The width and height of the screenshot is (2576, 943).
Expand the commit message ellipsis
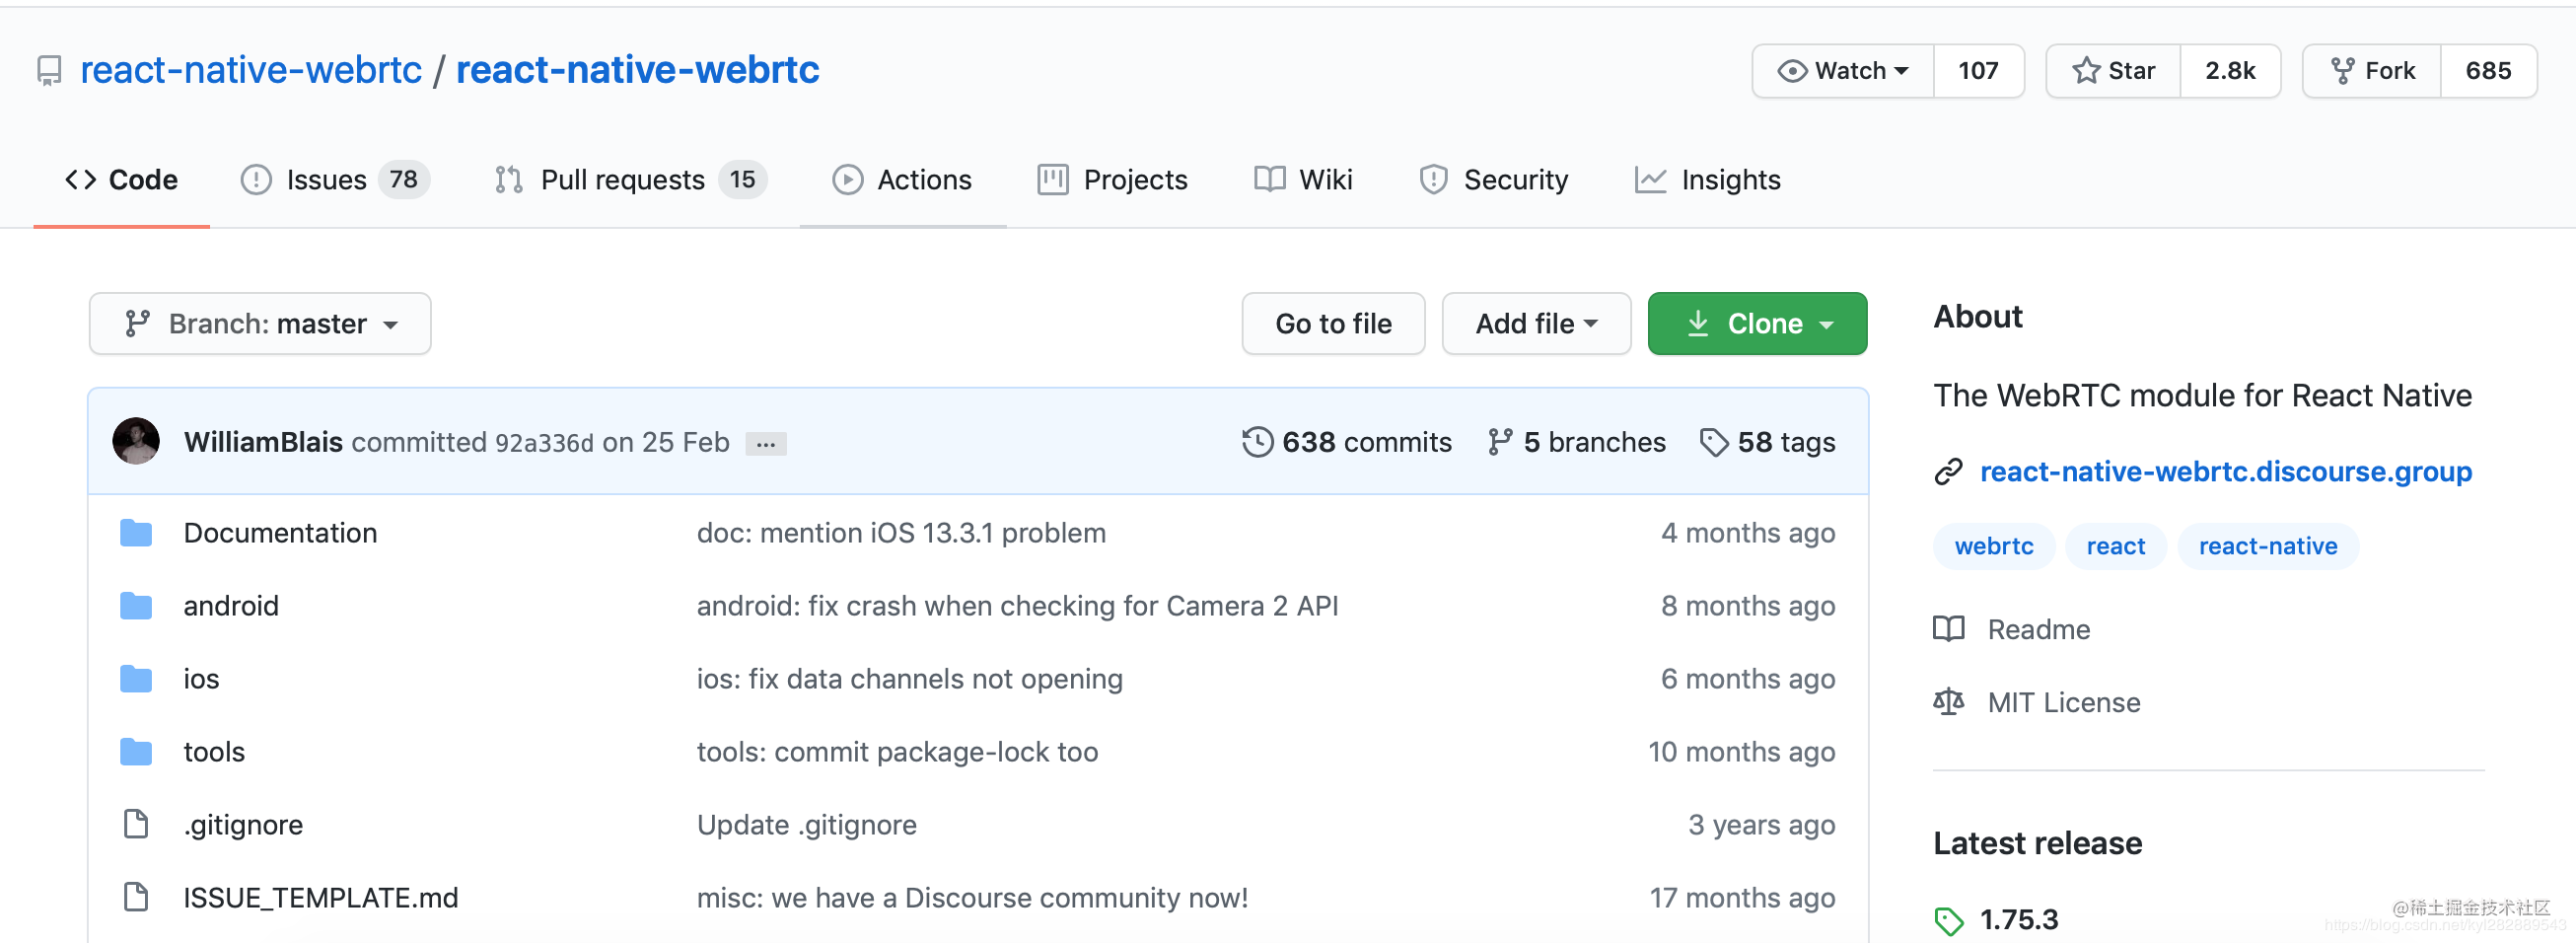point(765,444)
